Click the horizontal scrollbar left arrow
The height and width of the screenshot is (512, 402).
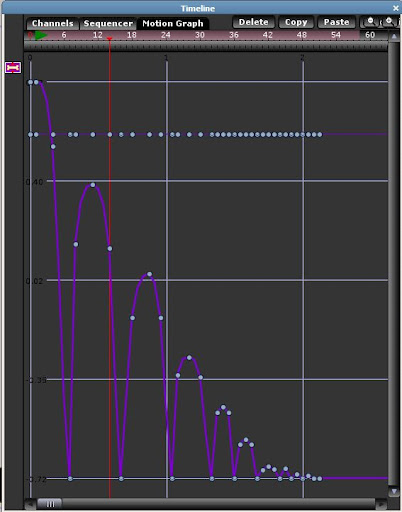tap(30, 504)
